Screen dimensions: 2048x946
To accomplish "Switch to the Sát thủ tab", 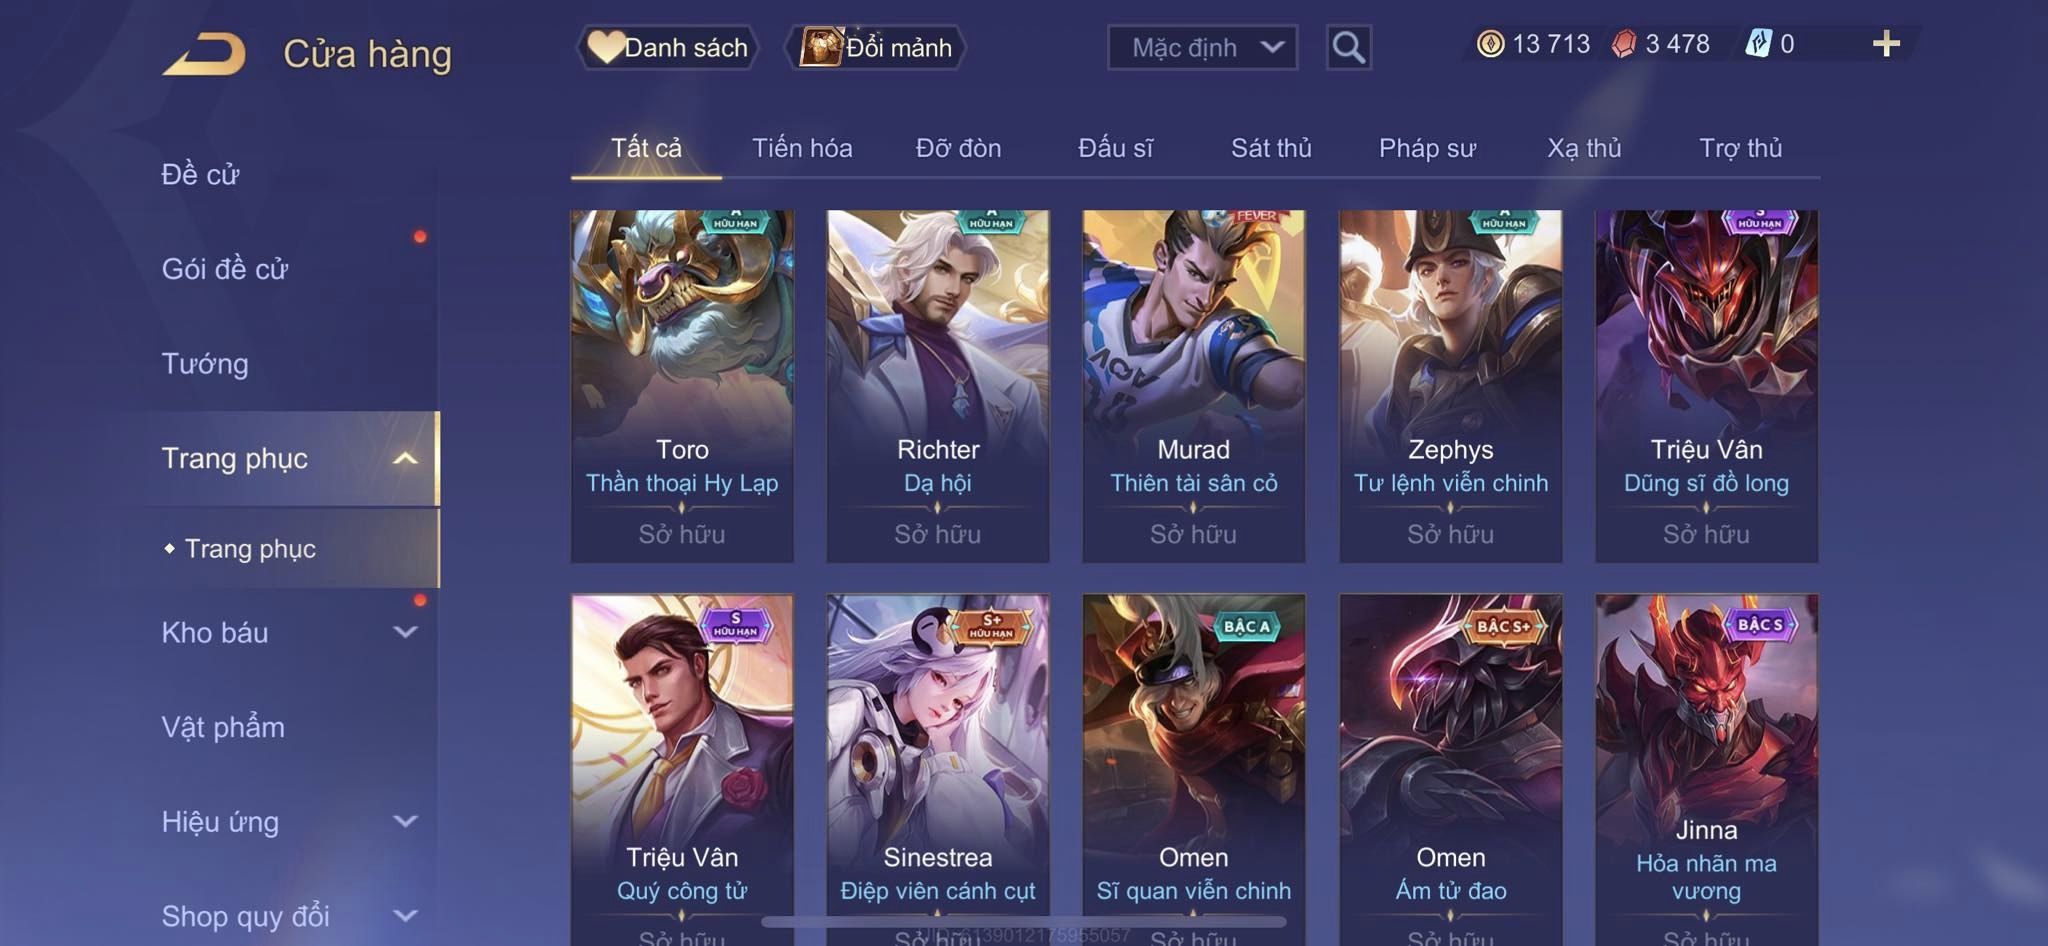I will click(1270, 148).
